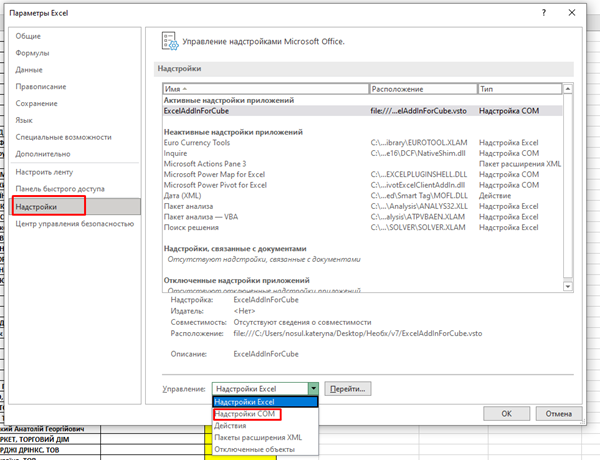Open the Сохранение category
600x460 pixels.
36,103
